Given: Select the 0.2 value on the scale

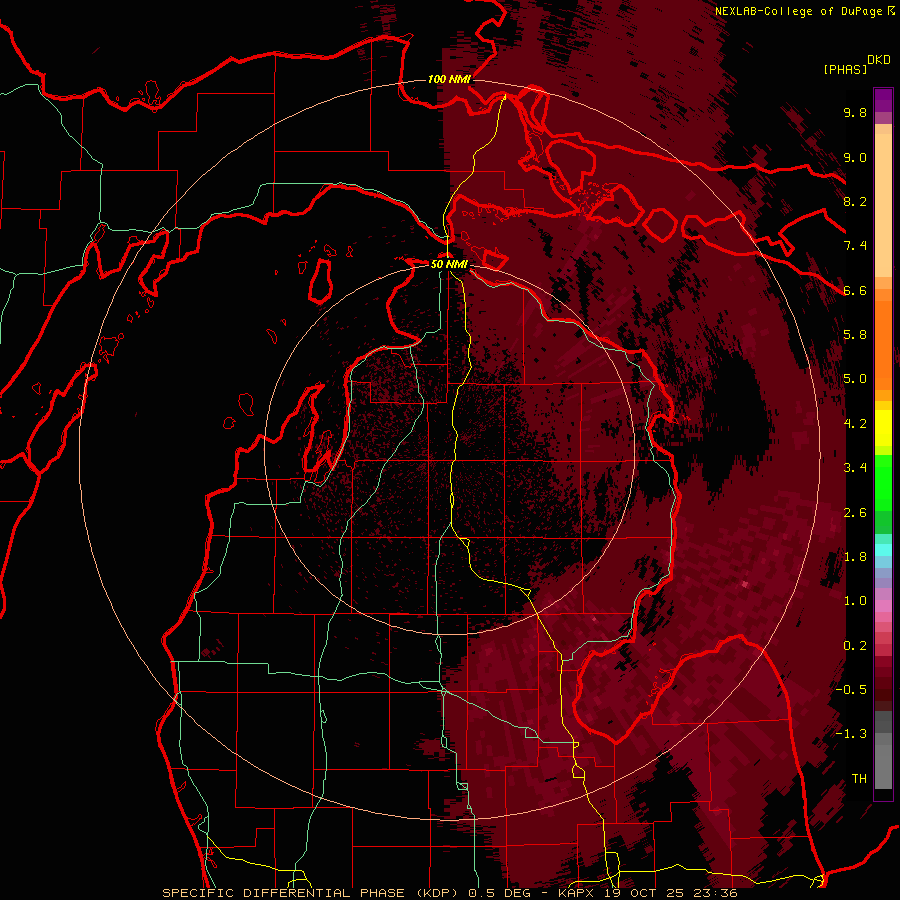Looking at the screenshot, I should coord(855,646).
